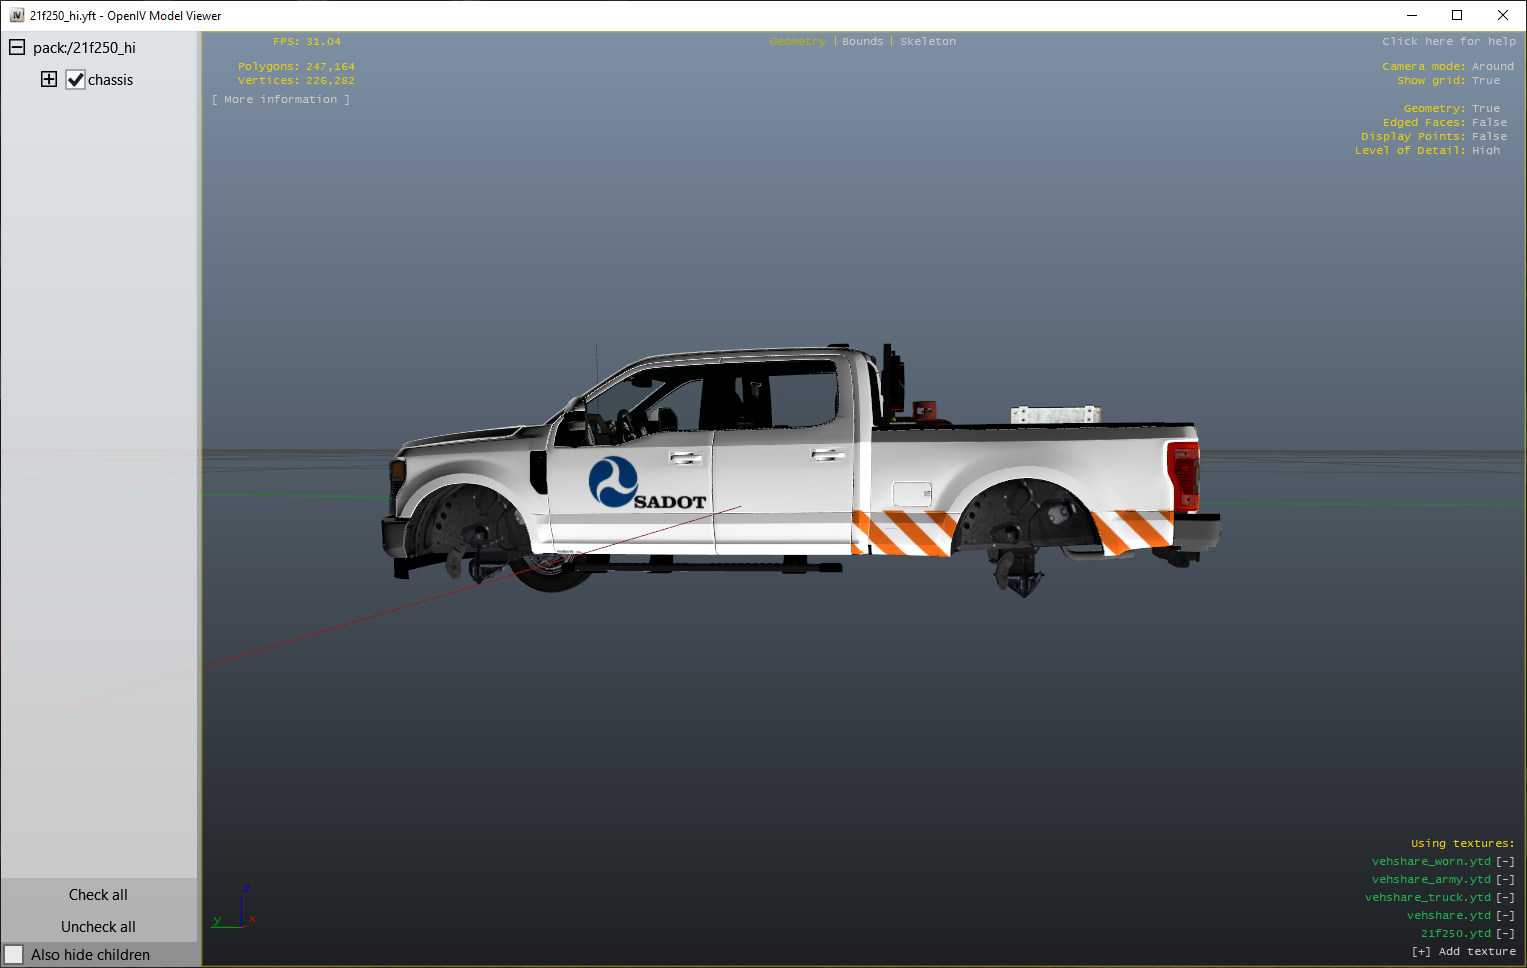The width and height of the screenshot is (1527, 968).
Task: Click the XYZ axis gizmo
Action: pyautogui.click(x=236, y=908)
